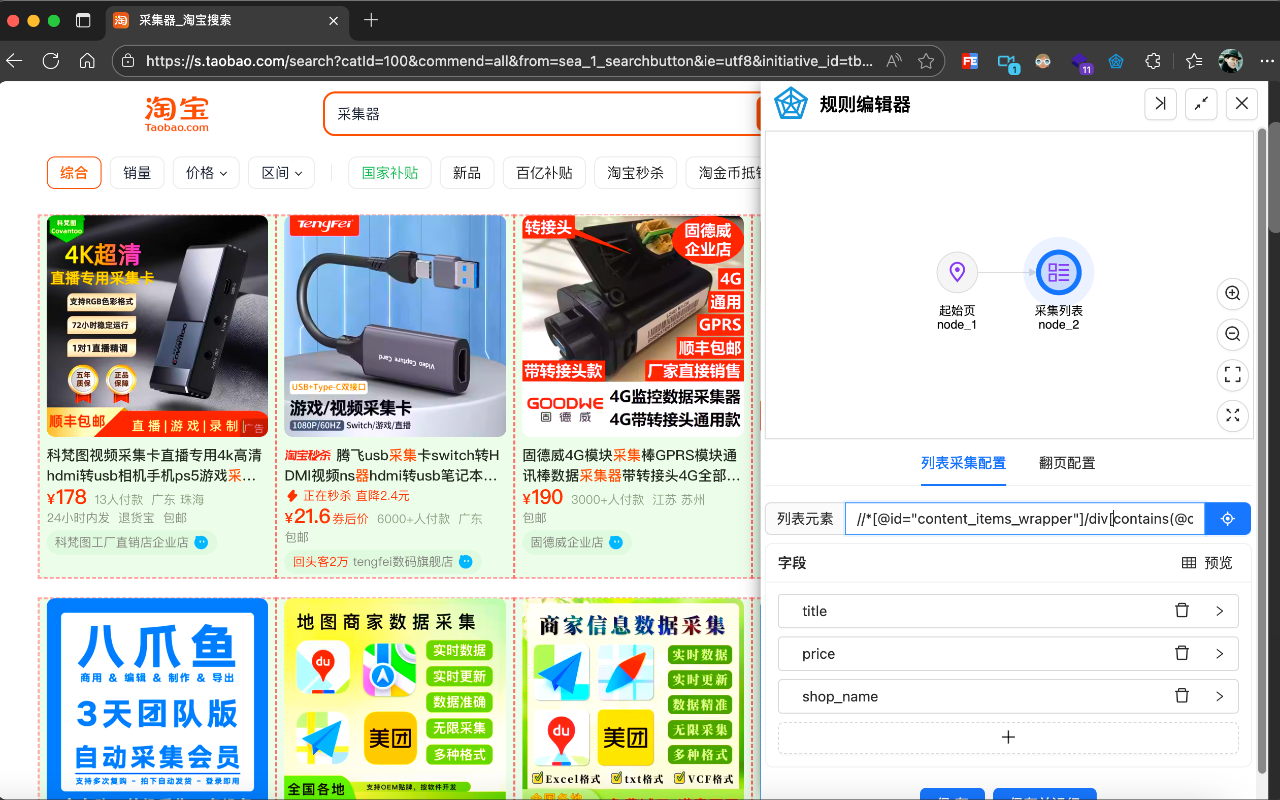Close the 规则编辑器 panel
This screenshot has height=800, width=1280.
tap(1241, 103)
